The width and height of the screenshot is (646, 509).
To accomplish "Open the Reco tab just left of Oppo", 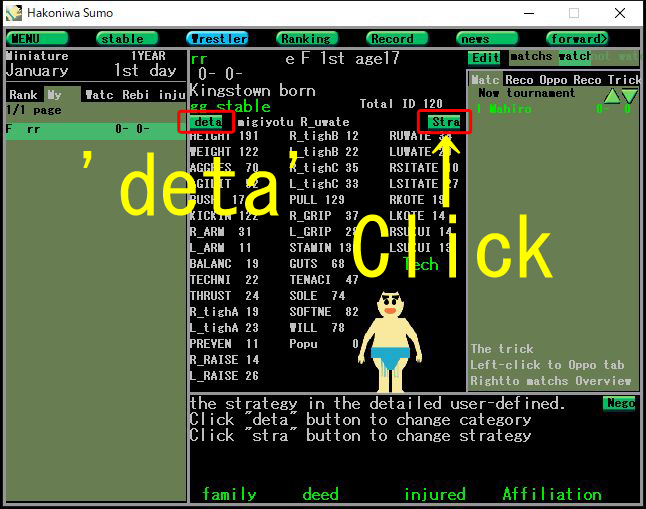I will click(519, 80).
